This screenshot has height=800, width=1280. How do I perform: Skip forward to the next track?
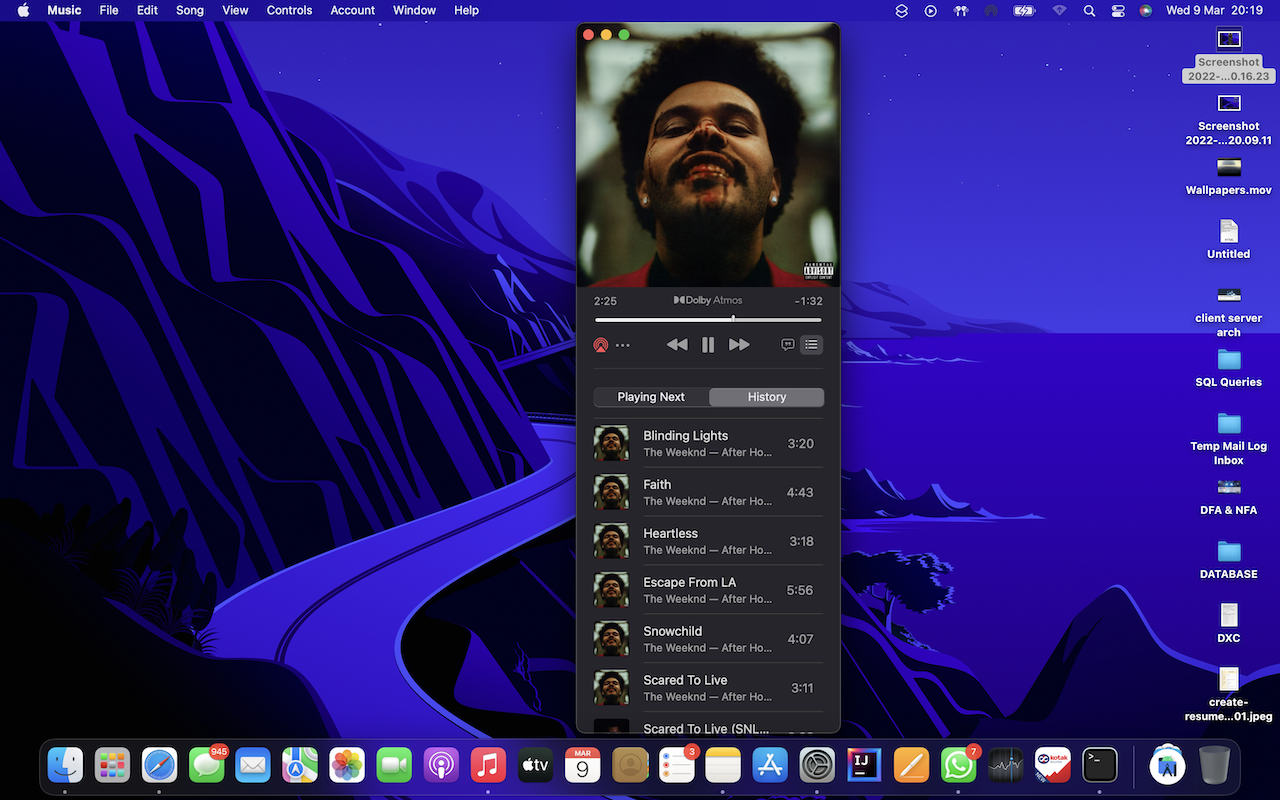click(739, 345)
